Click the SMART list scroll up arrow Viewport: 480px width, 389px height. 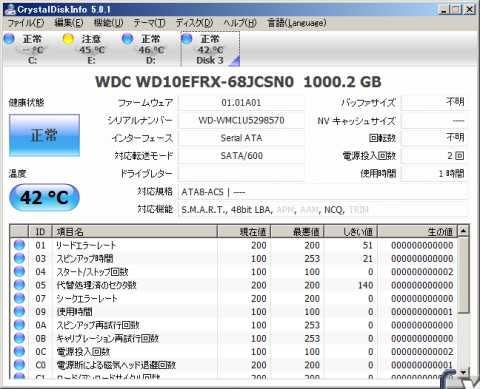(463, 231)
